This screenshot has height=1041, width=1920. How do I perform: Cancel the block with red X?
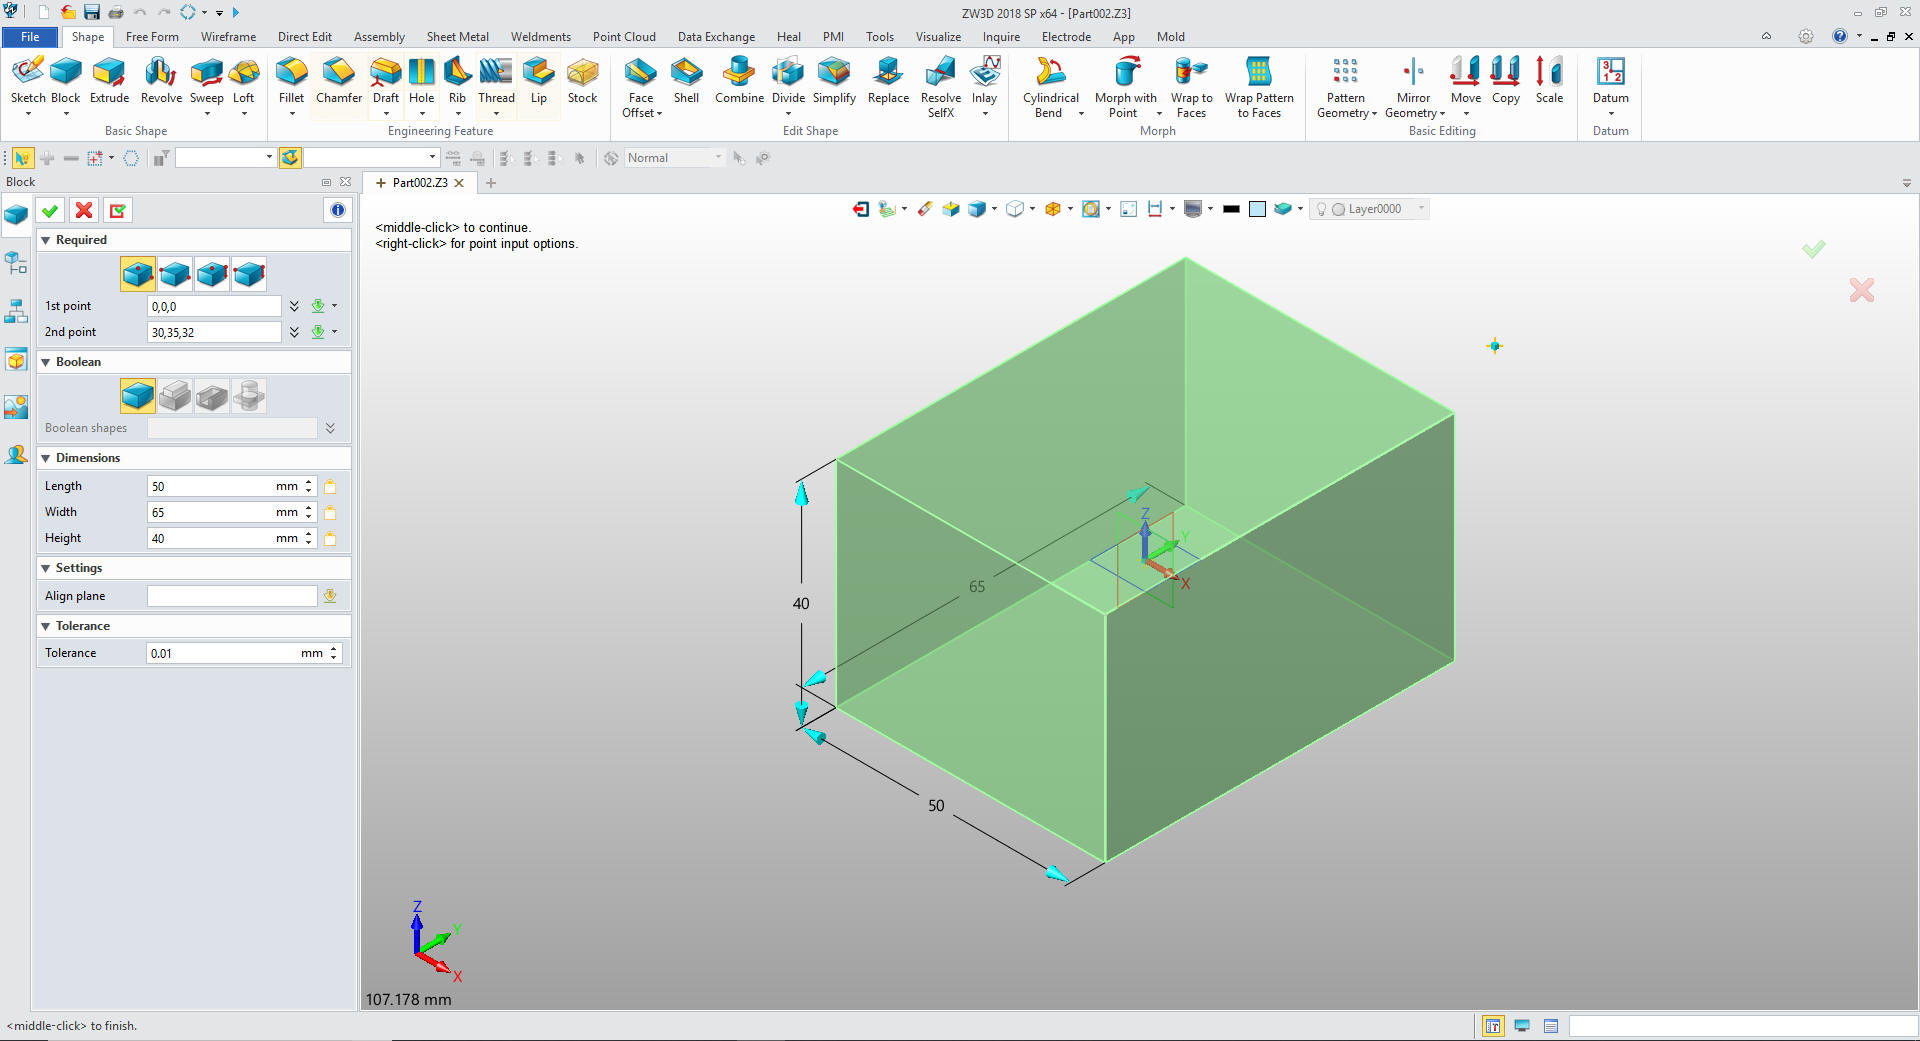[x=84, y=210]
